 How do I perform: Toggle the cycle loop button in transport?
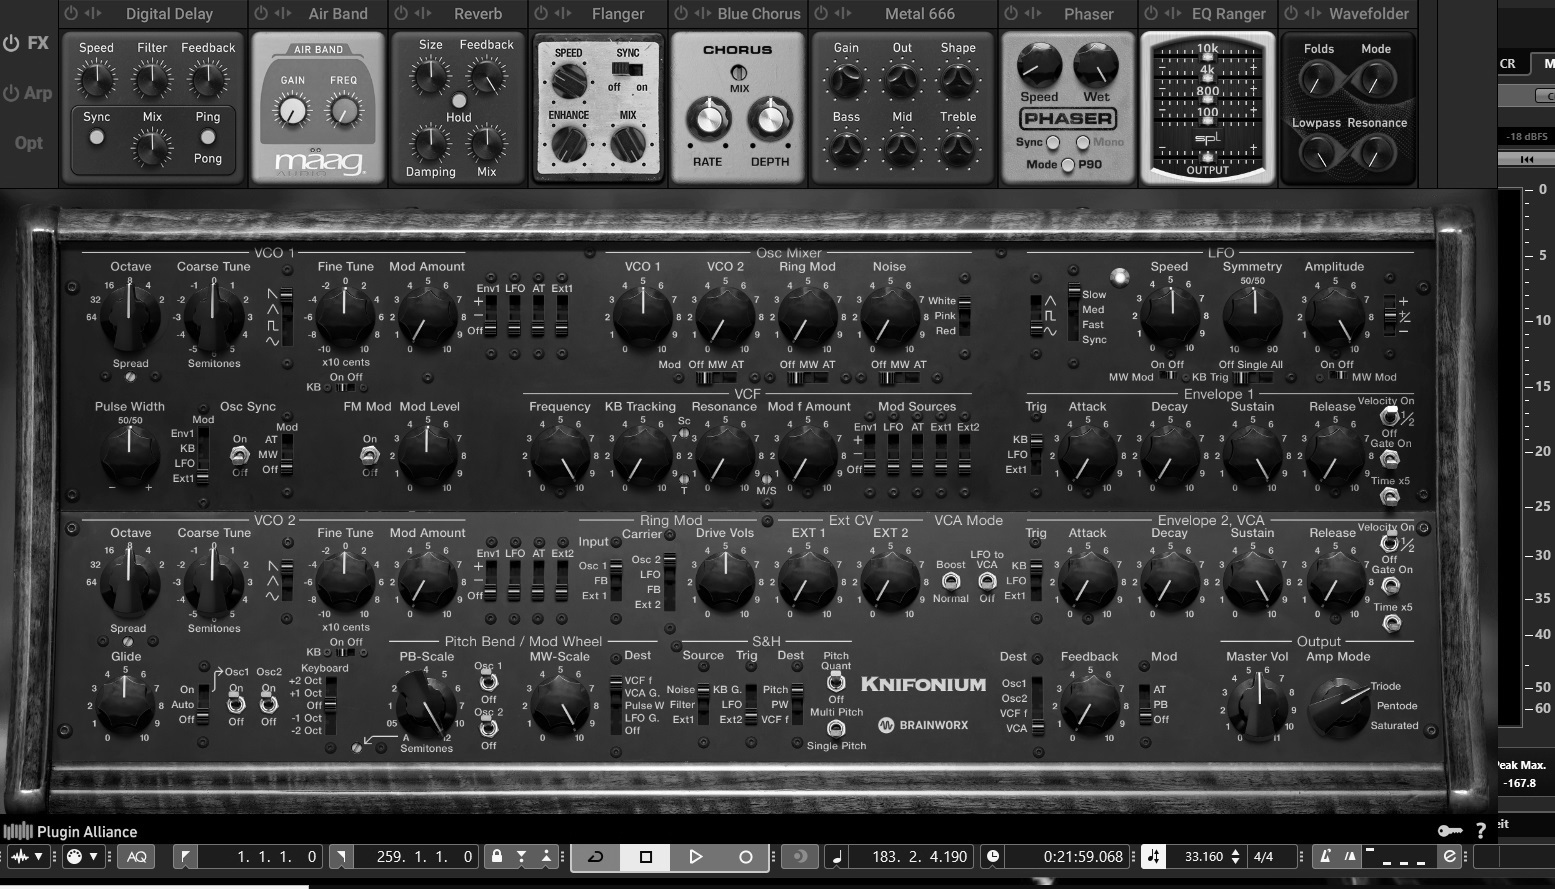coord(595,856)
